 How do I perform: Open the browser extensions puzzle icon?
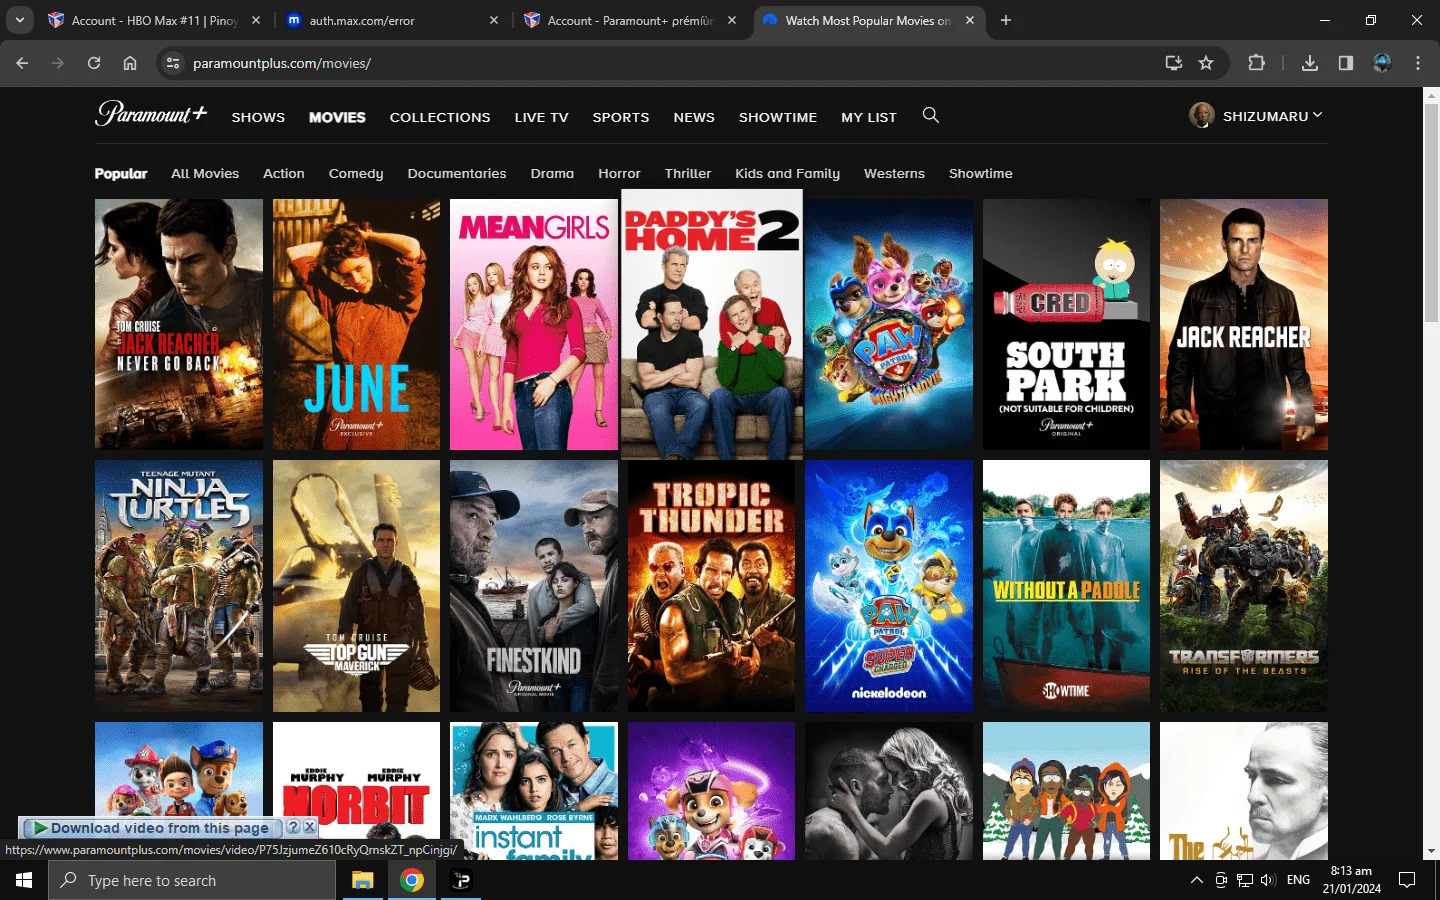tap(1257, 63)
